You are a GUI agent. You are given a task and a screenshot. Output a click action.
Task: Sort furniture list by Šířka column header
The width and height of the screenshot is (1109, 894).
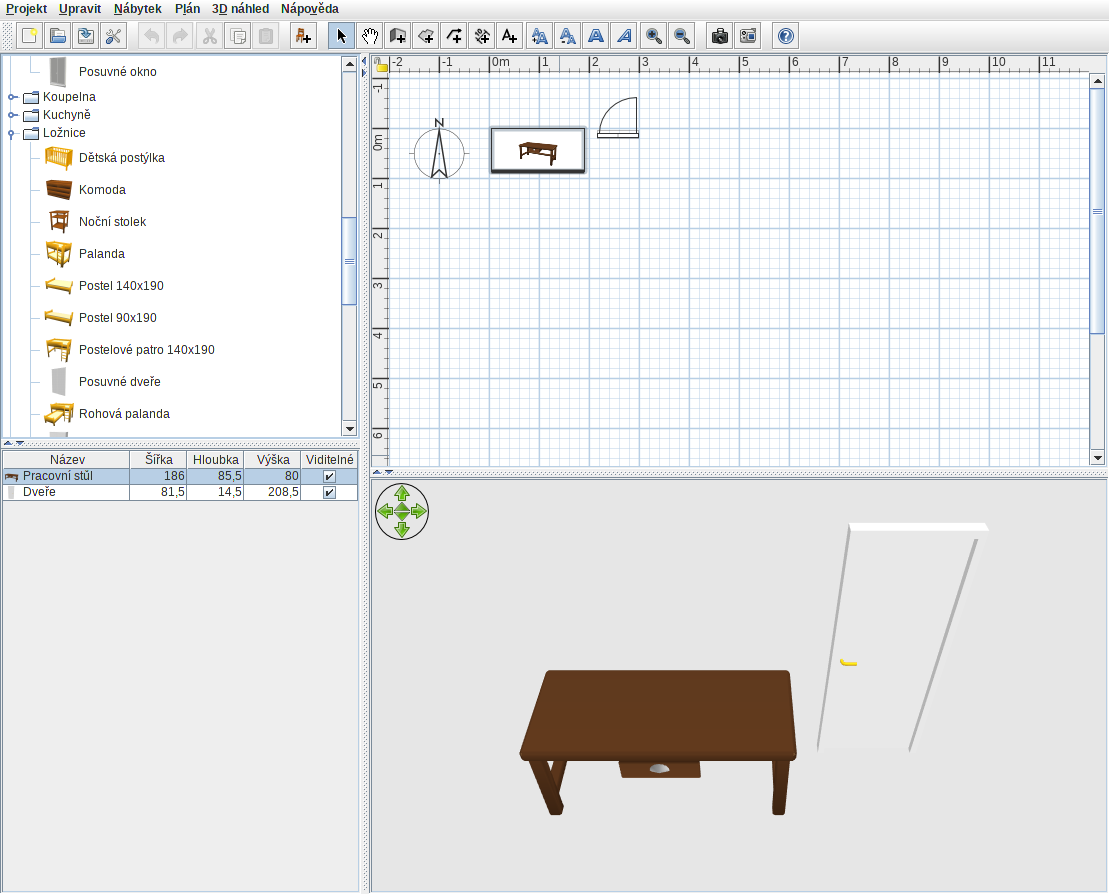[158, 459]
